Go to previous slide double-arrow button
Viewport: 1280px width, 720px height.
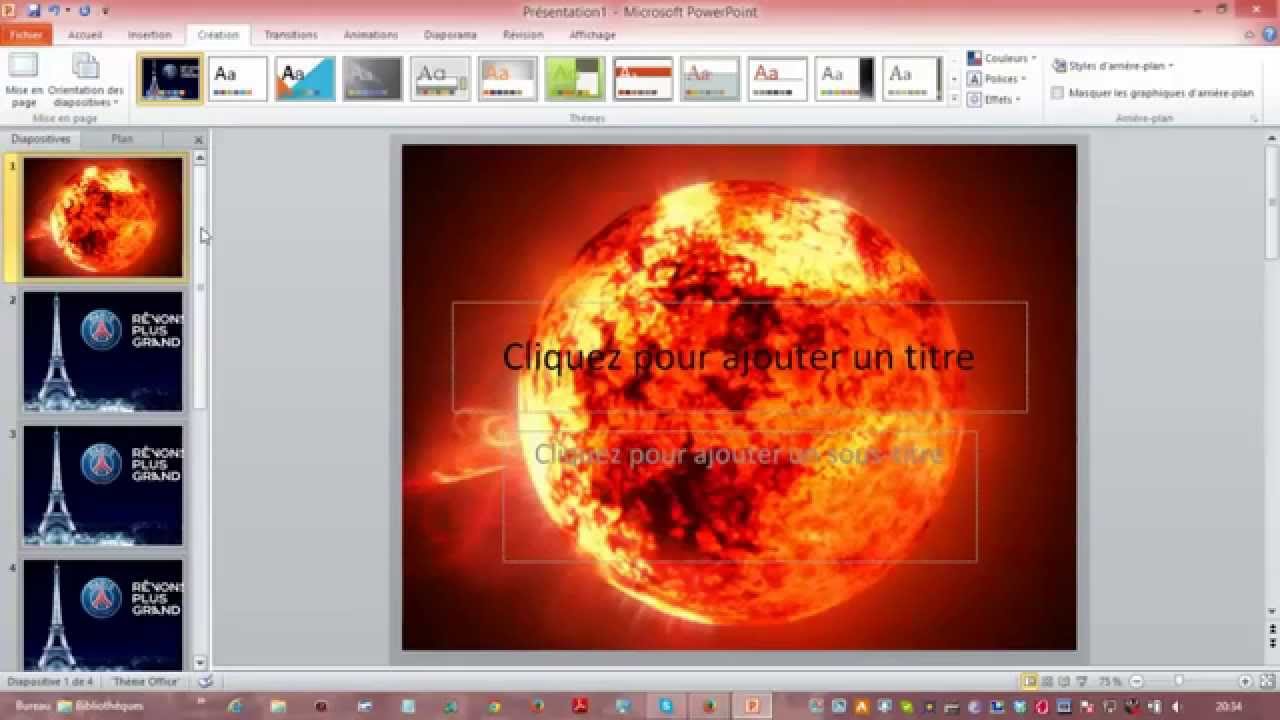[1272, 629]
